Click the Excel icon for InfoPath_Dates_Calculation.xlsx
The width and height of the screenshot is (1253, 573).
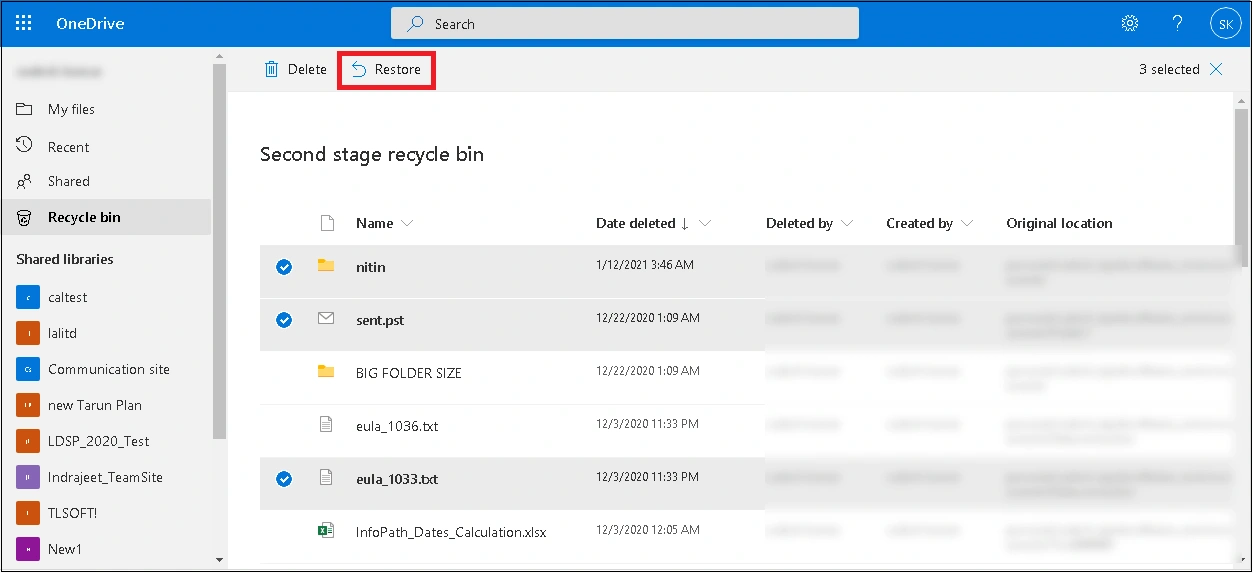click(325, 531)
